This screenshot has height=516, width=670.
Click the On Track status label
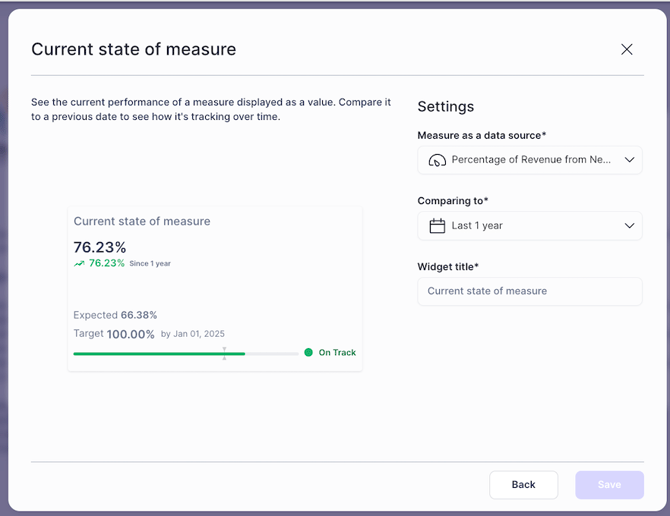tap(337, 352)
